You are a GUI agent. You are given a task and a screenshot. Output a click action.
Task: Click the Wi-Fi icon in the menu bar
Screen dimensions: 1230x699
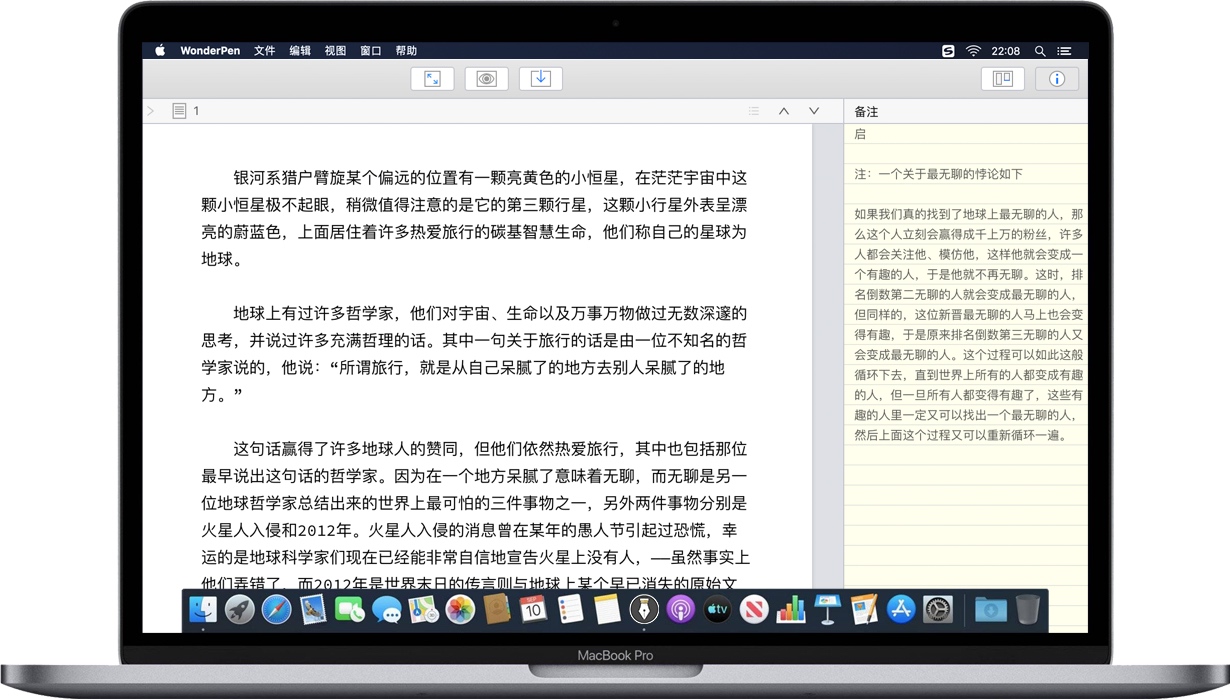pos(972,50)
